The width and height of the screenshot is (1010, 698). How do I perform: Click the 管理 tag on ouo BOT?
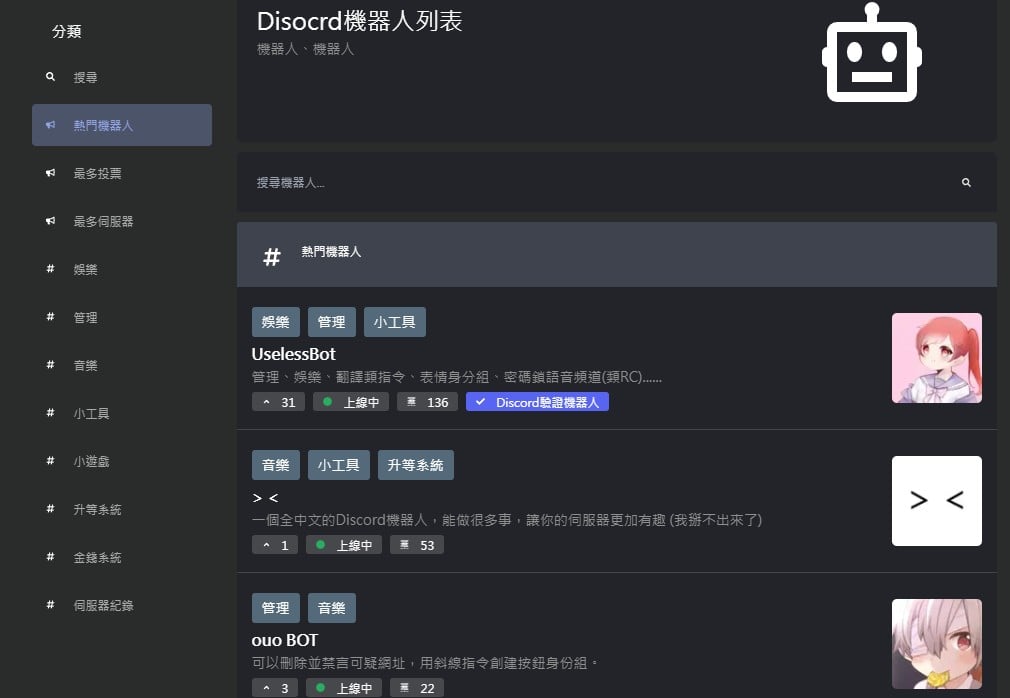click(x=276, y=608)
